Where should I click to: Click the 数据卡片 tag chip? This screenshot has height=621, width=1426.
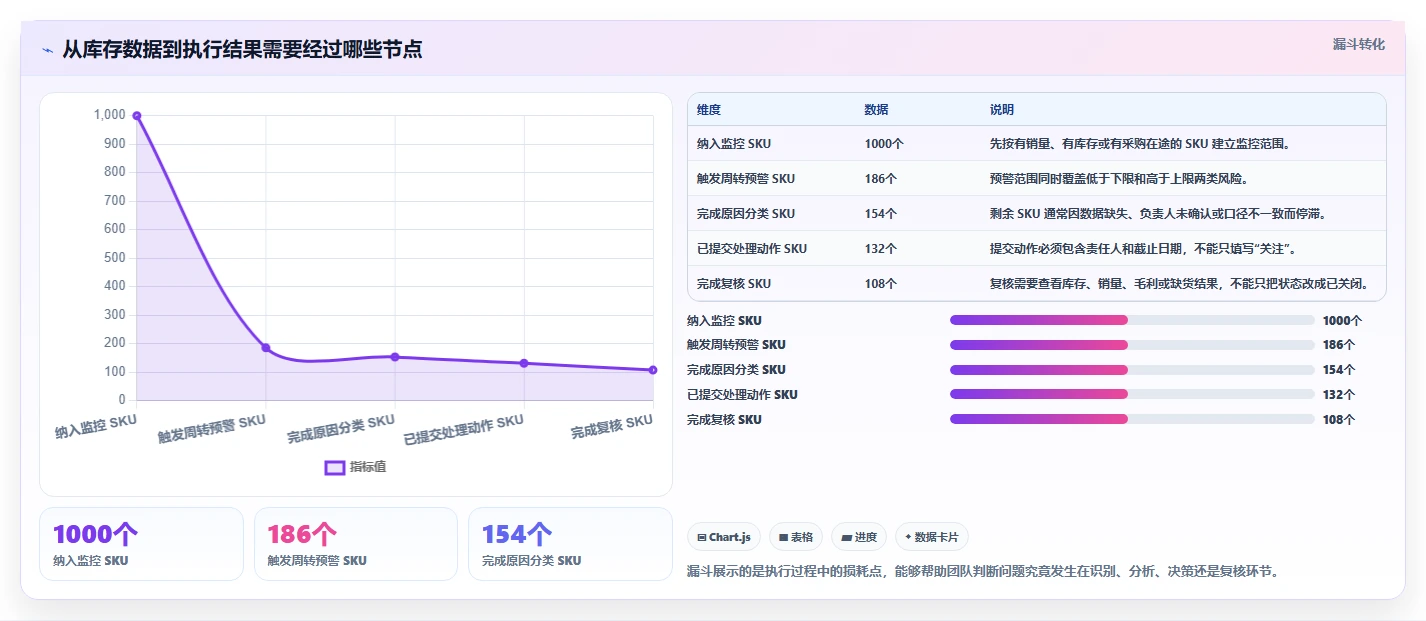click(932, 537)
